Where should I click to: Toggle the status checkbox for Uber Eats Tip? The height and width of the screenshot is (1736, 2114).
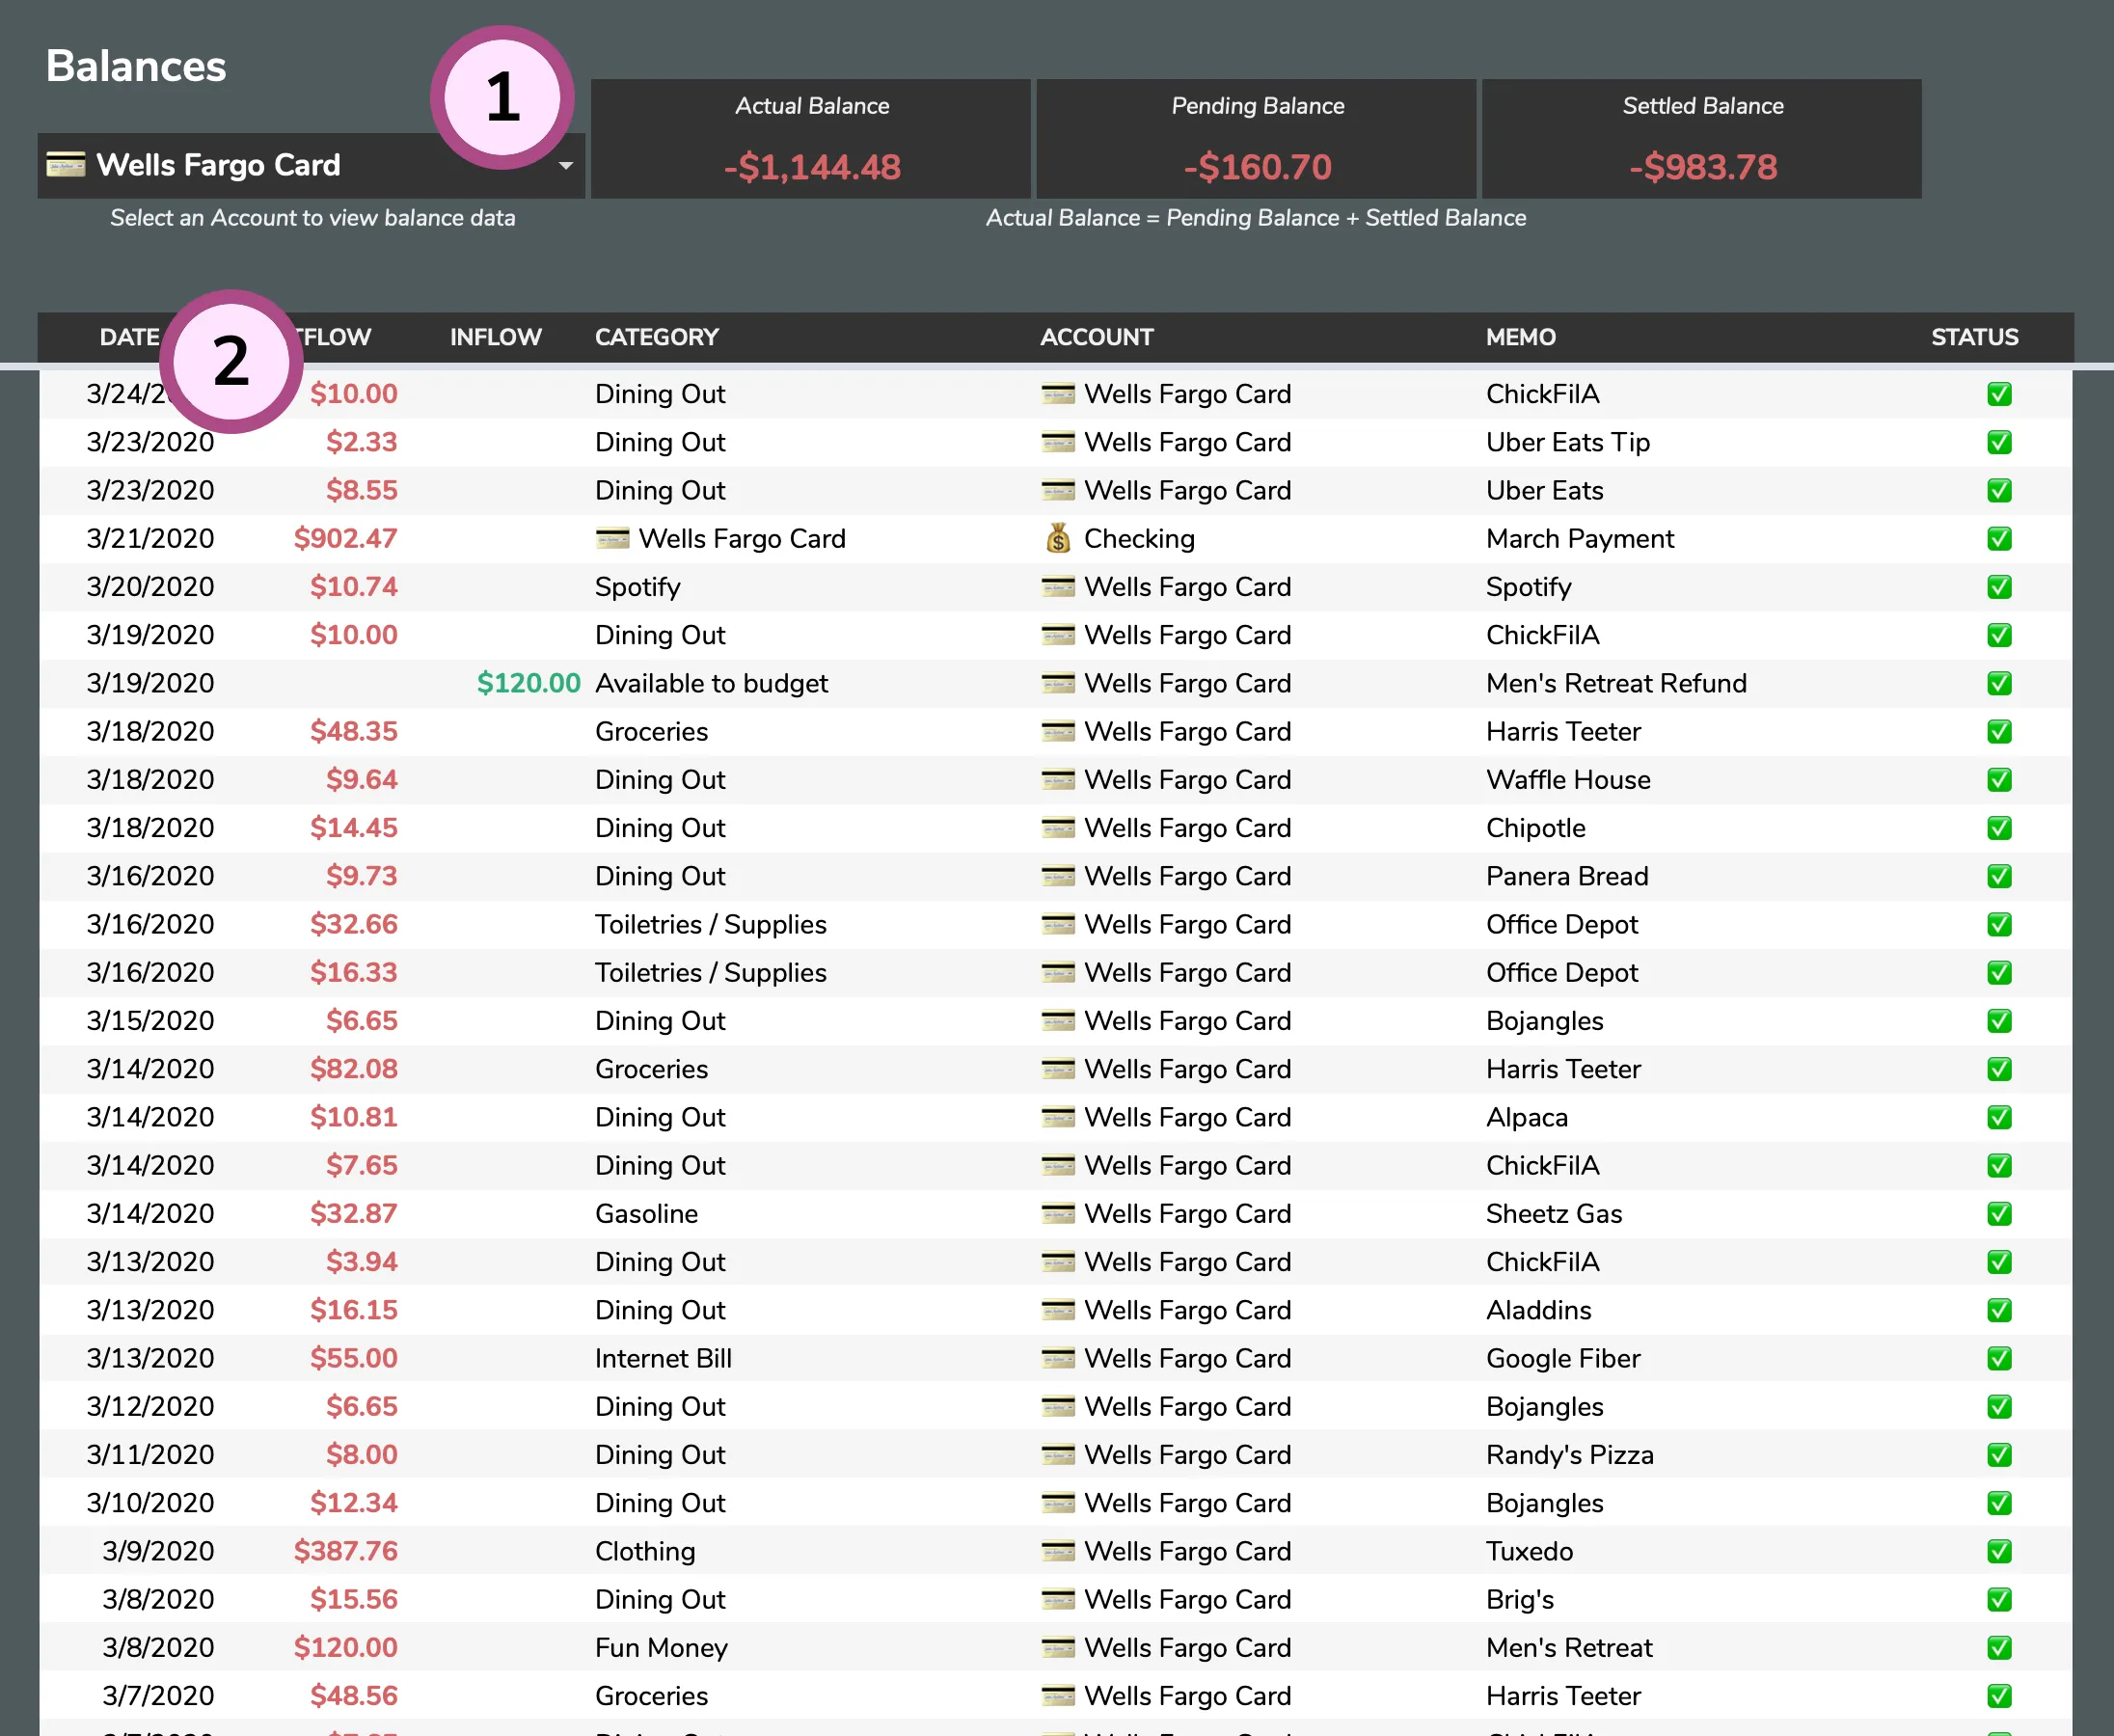coord(1999,442)
